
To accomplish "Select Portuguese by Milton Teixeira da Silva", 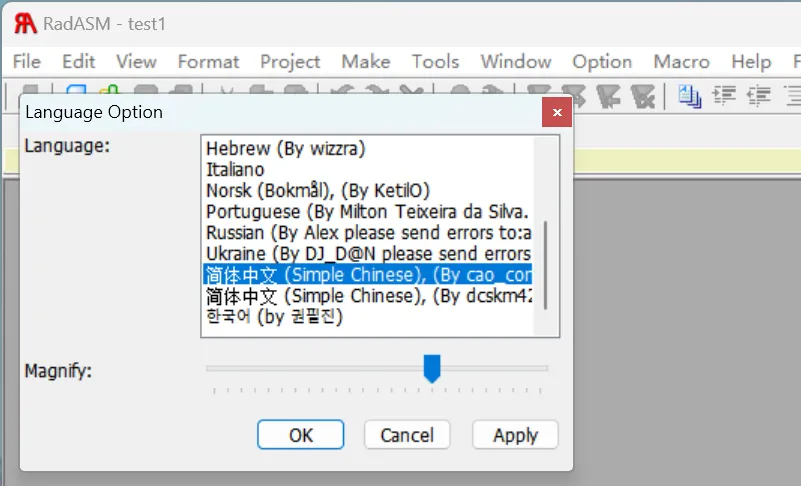I will click(x=367, y=212).
